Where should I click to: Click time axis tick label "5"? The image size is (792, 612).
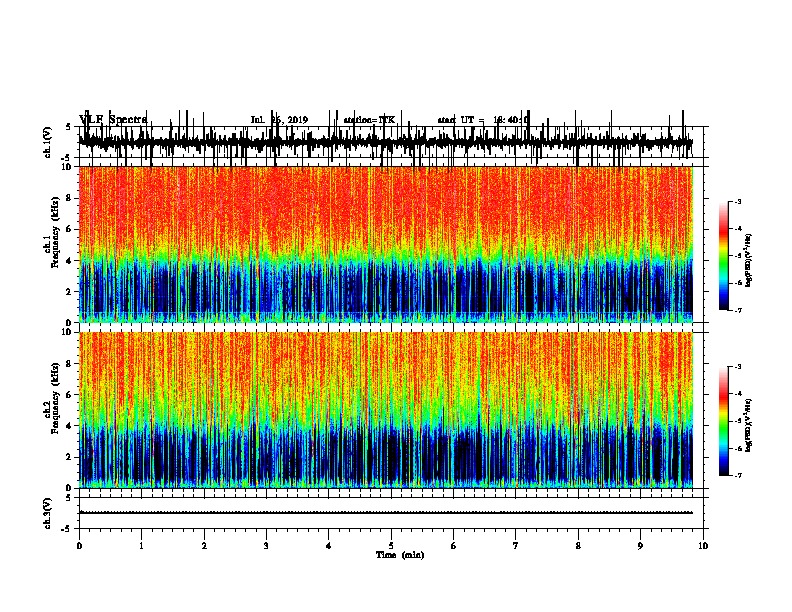[x=391, y=546]
